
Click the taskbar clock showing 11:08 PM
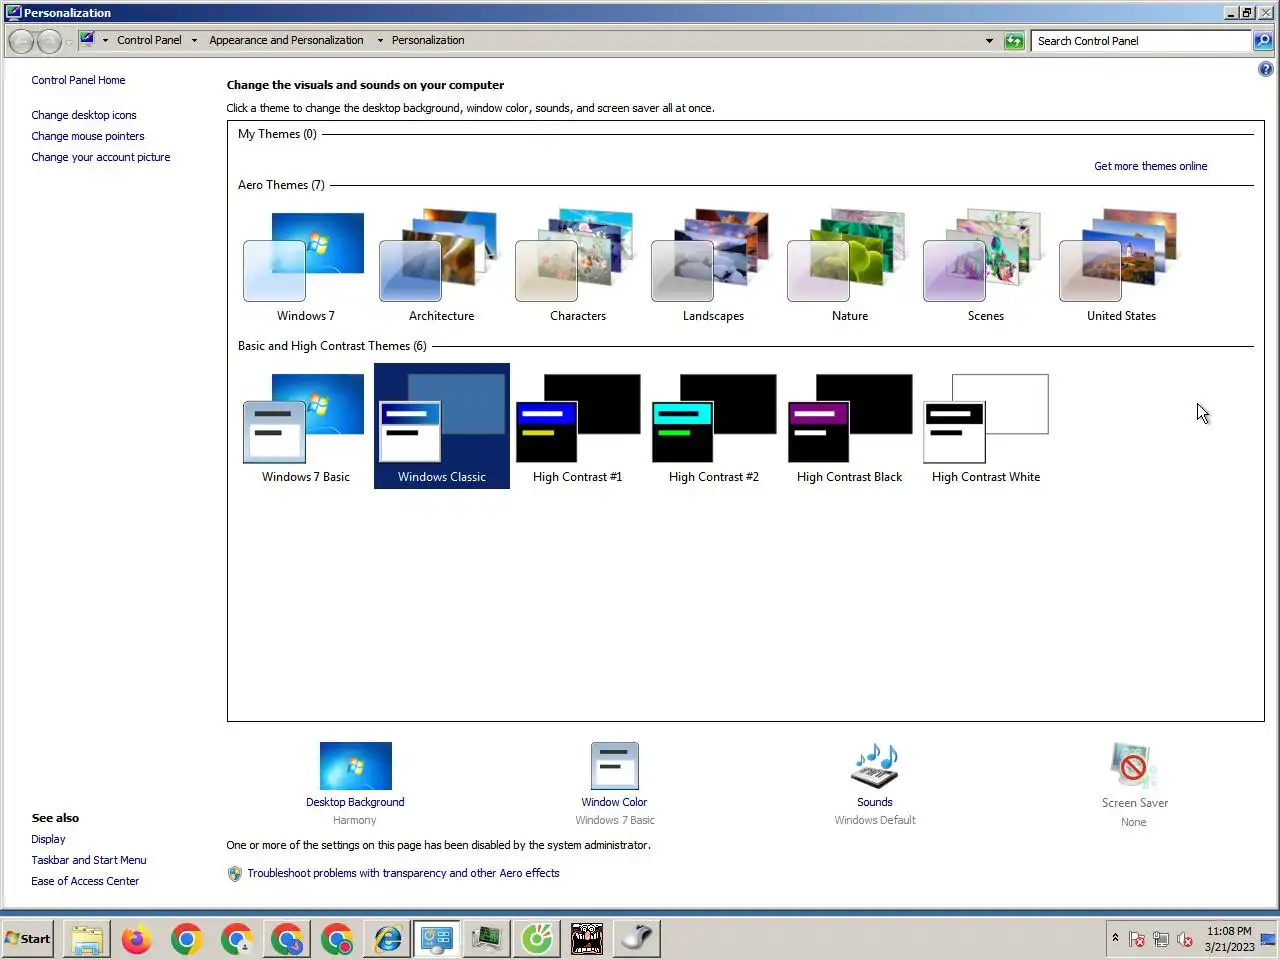1229,939
